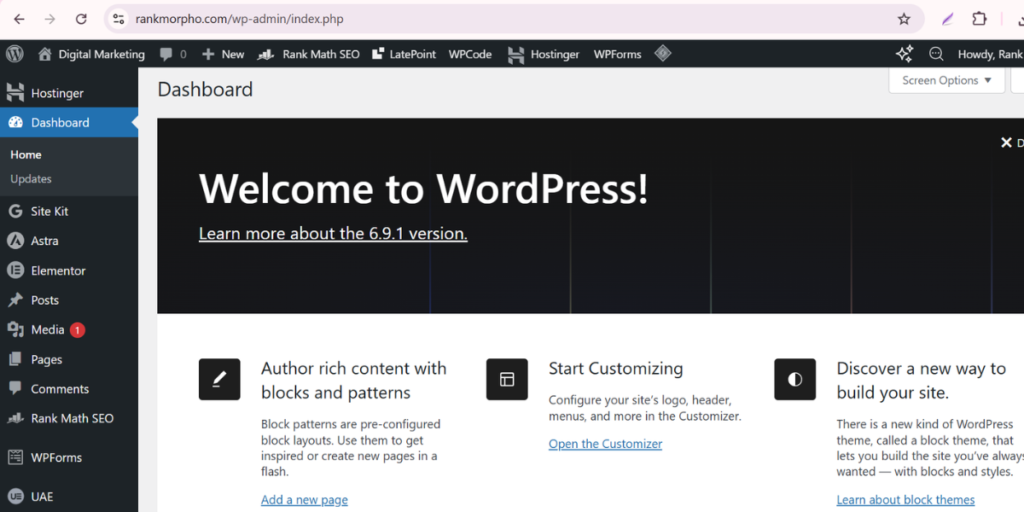The width and height of the screenshot is (1024, 512).
Task: Click Learn about block themes link
Action: (905, 500)
